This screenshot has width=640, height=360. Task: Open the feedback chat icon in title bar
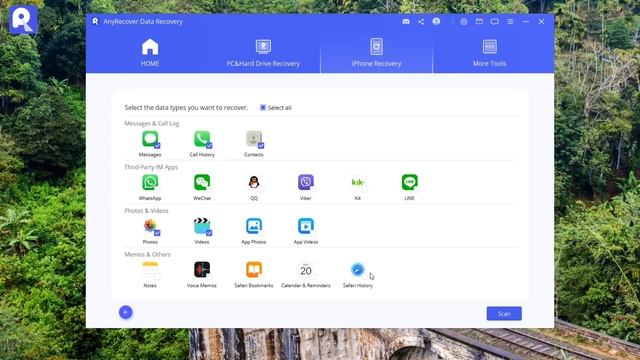(495, 22)
